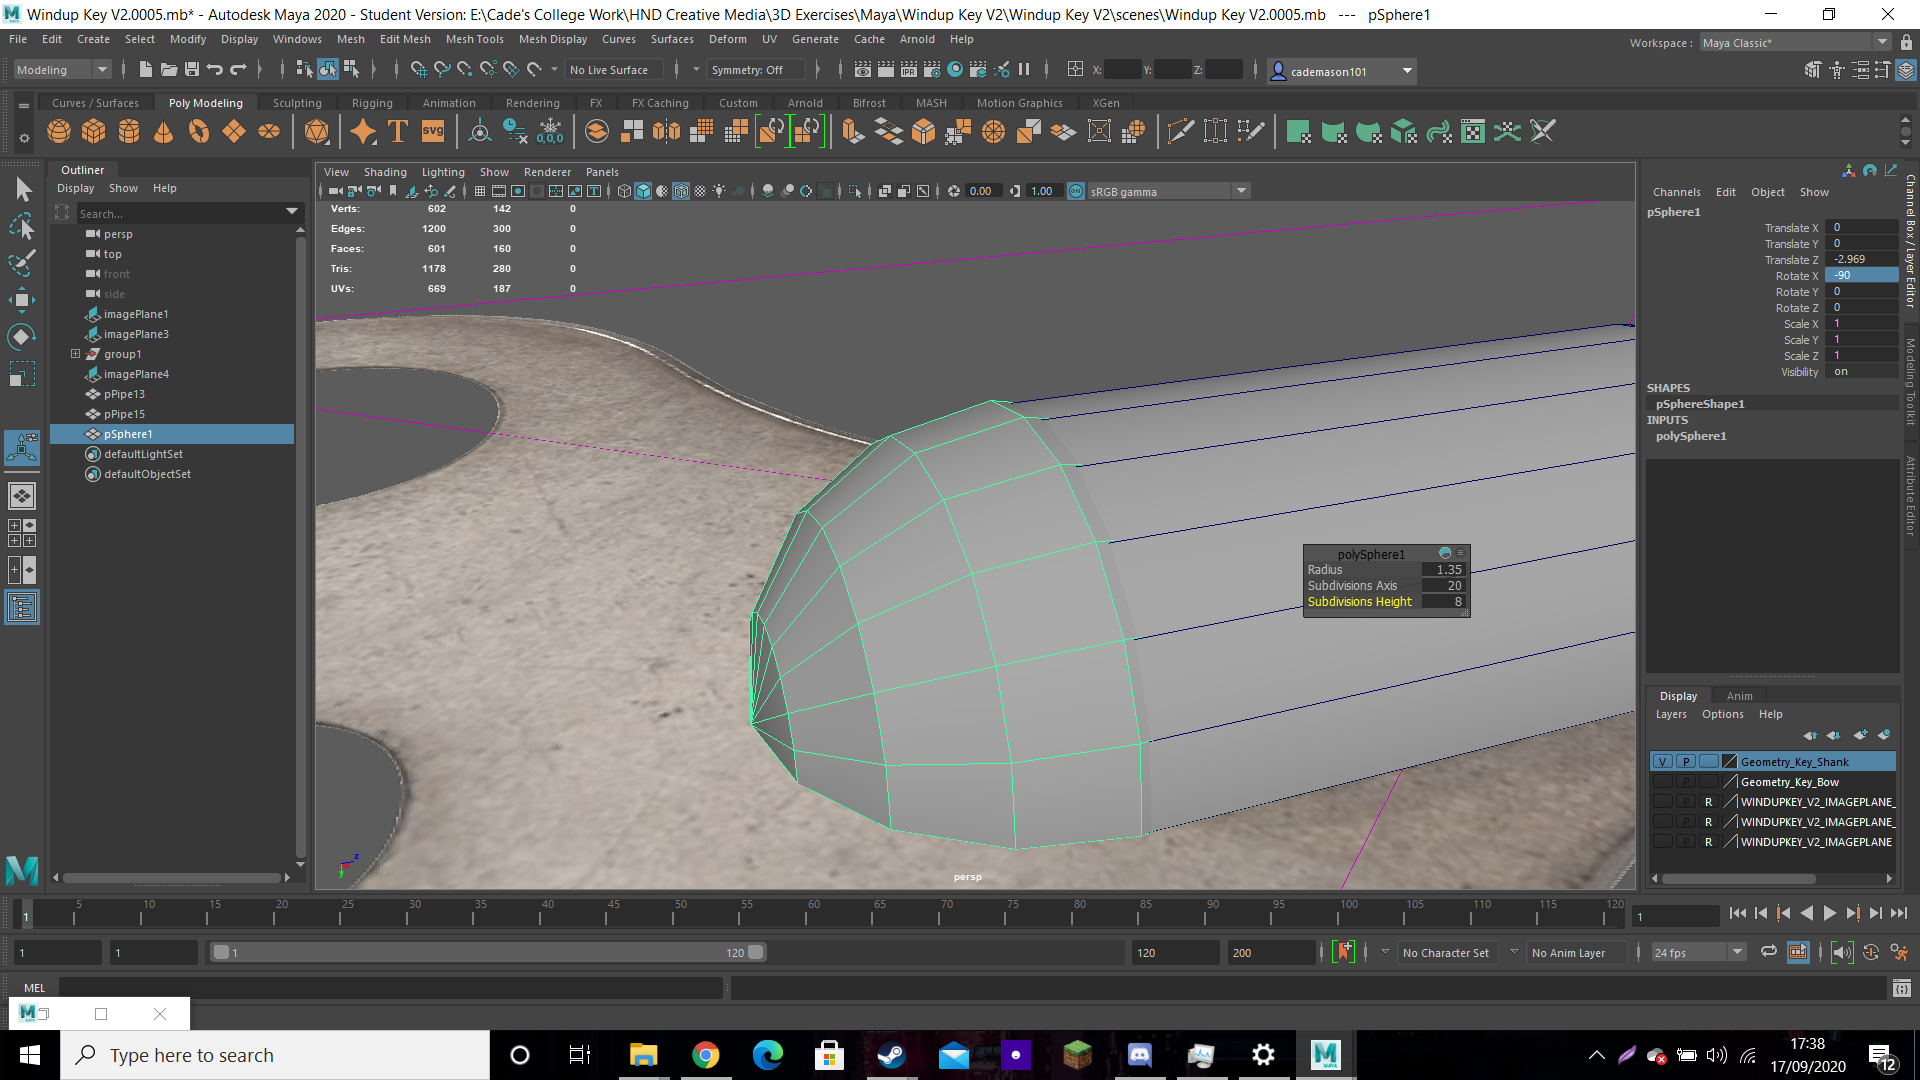Open the 24 fps frame rate dropdown
Screen dimensions: 1920x1080
click(1698, 952)
